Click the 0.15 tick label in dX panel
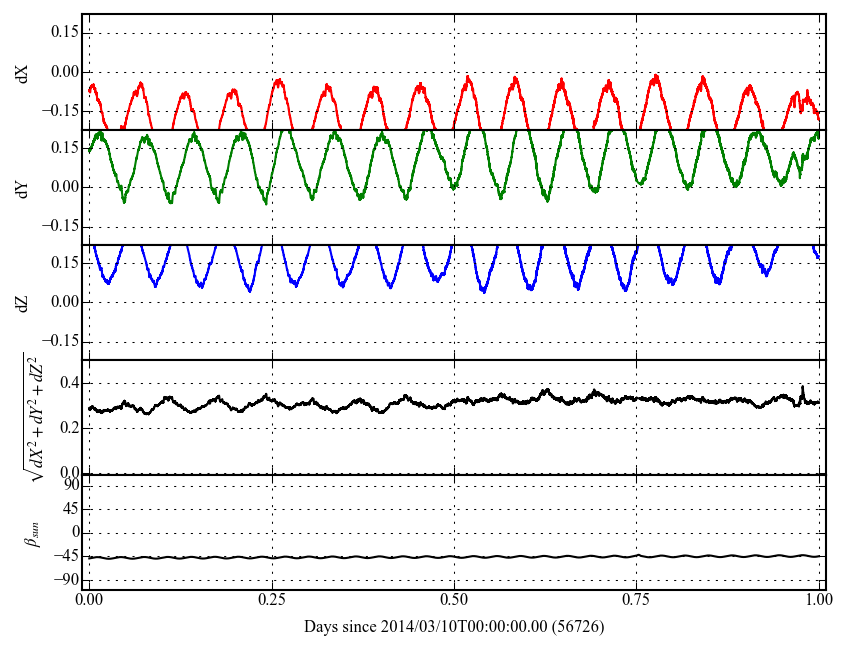Screen dimensions: 848x650 60,33
